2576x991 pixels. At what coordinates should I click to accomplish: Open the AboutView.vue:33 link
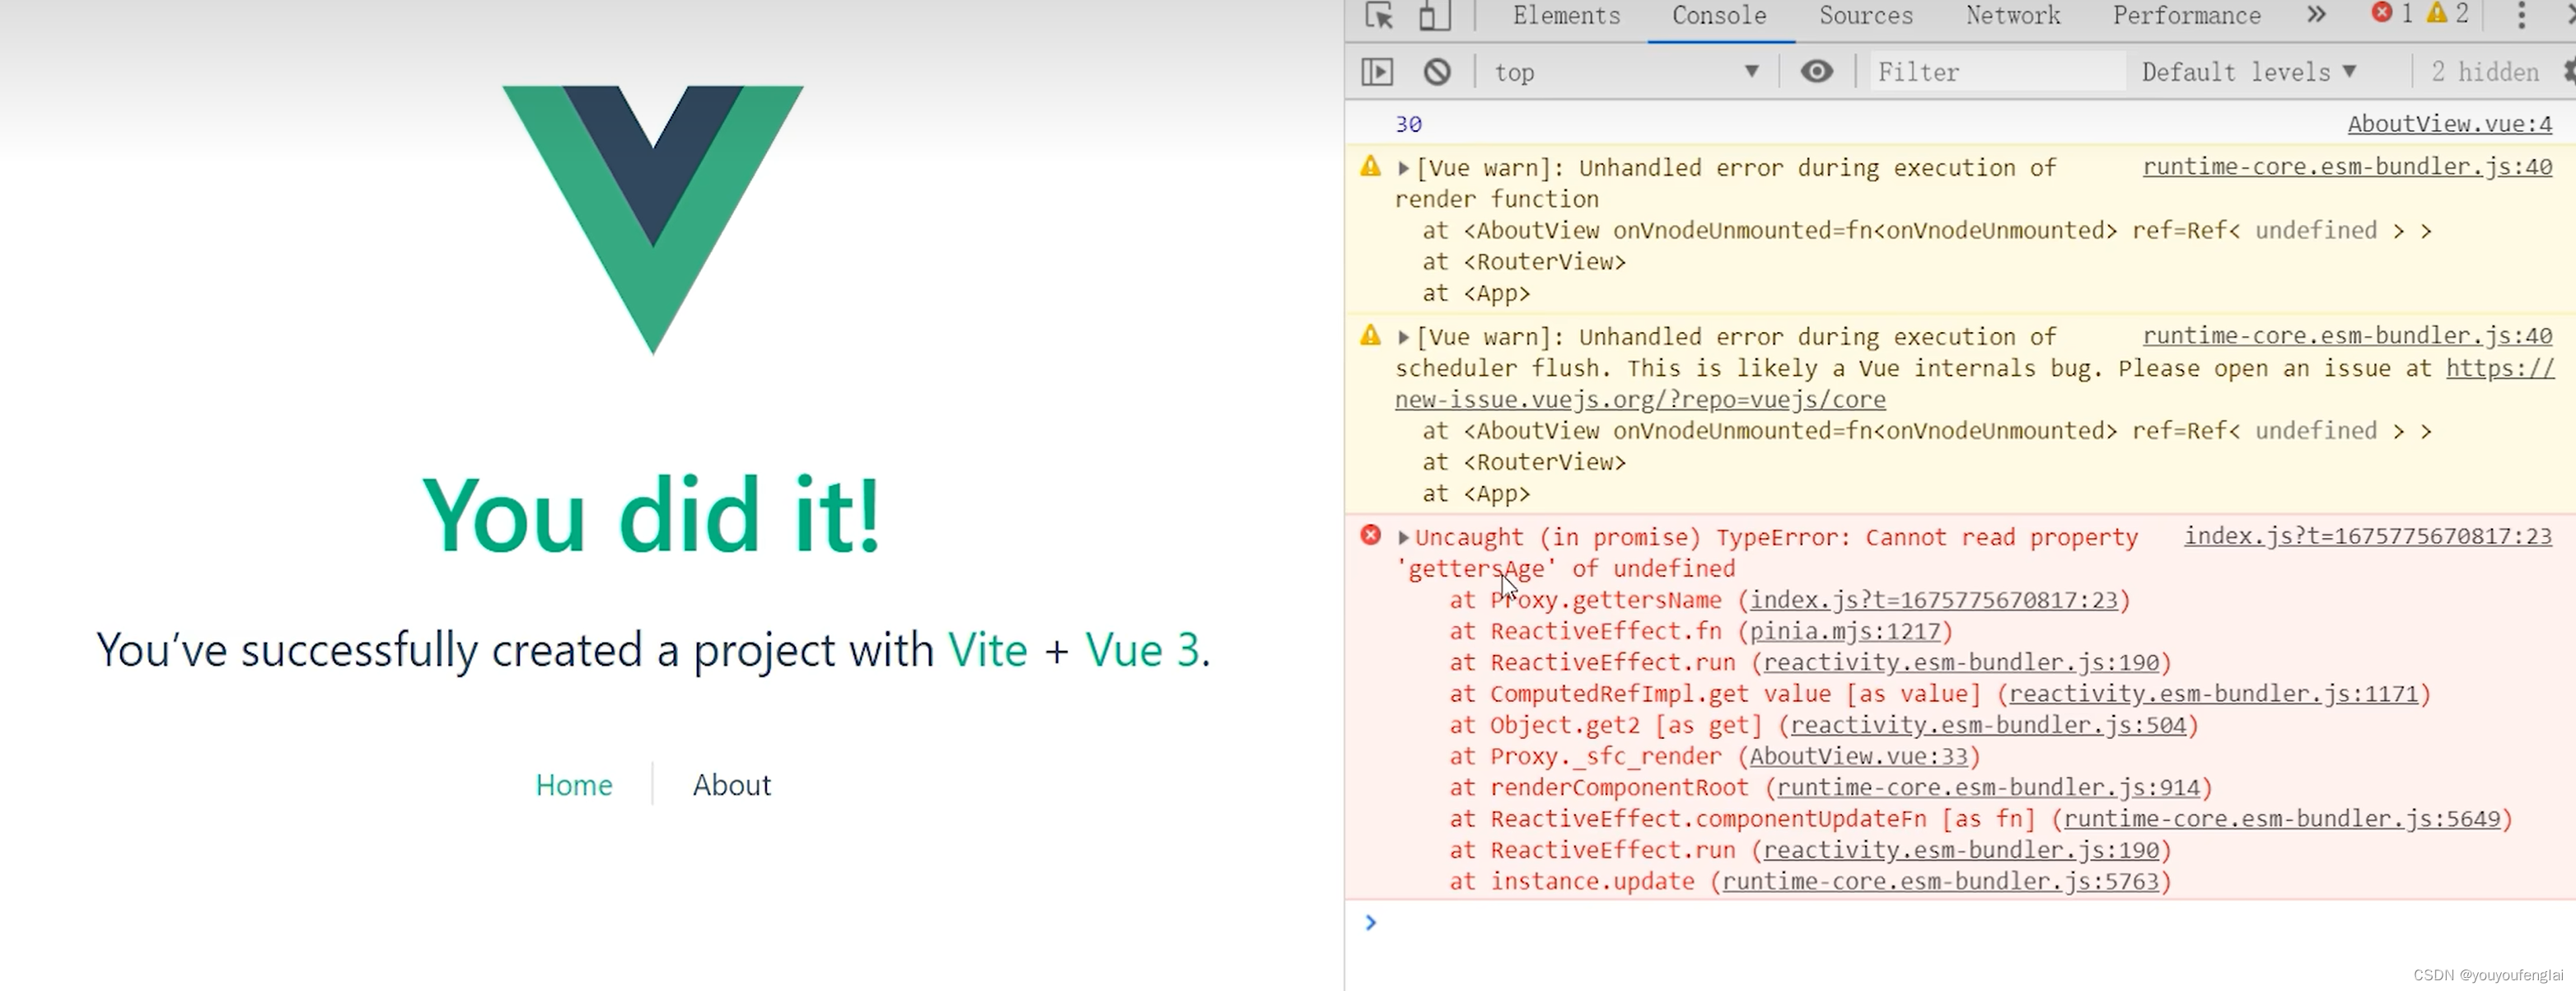(x=1858, y=756)
